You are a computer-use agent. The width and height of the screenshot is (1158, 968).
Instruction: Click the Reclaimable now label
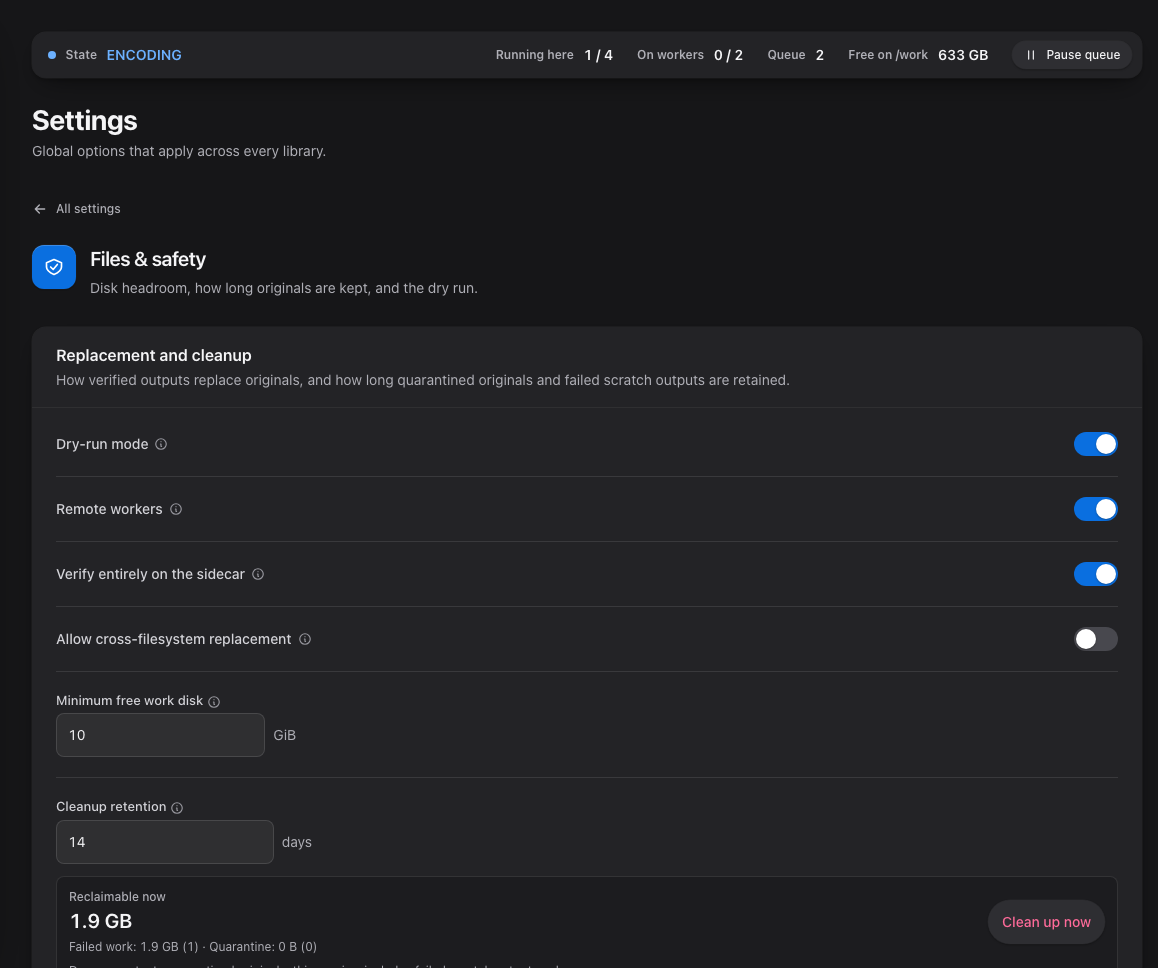(117, 896)
